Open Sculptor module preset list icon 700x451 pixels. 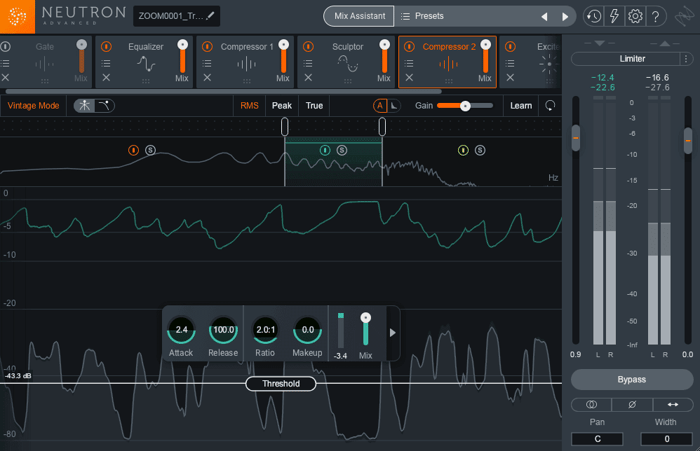tap(308, 63)
